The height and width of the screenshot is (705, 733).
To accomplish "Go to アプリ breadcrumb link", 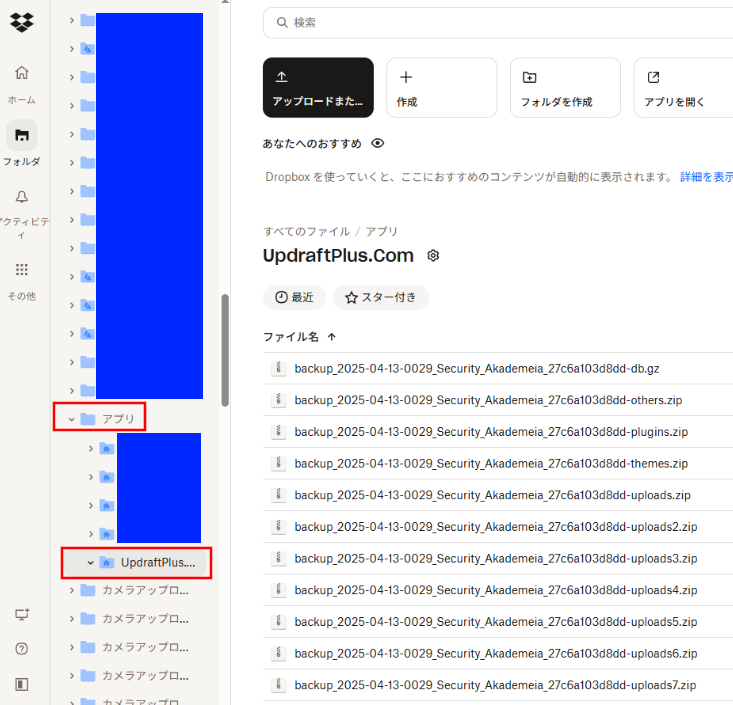I will pyautogui.click(x=381, y=231).
